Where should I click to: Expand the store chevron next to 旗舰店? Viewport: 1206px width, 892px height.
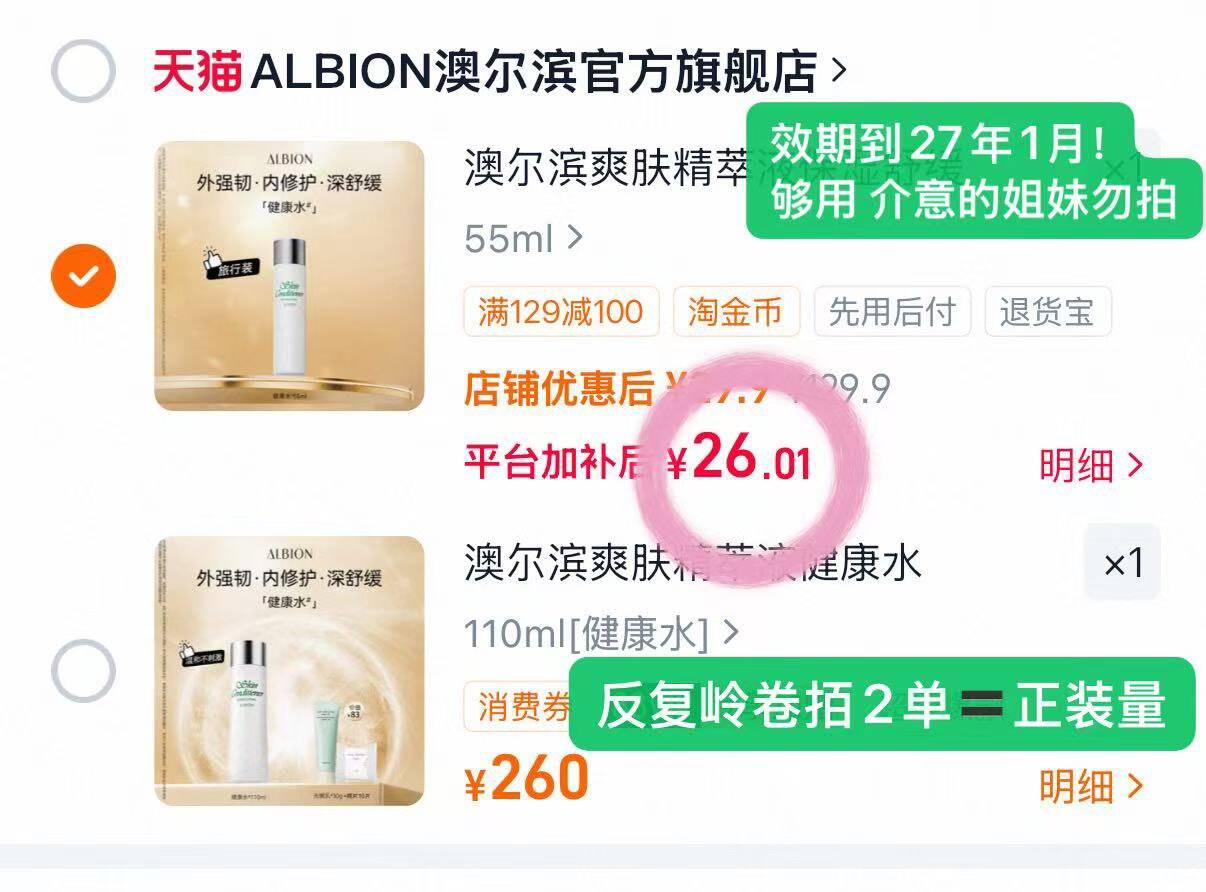(x=838, y=71)
